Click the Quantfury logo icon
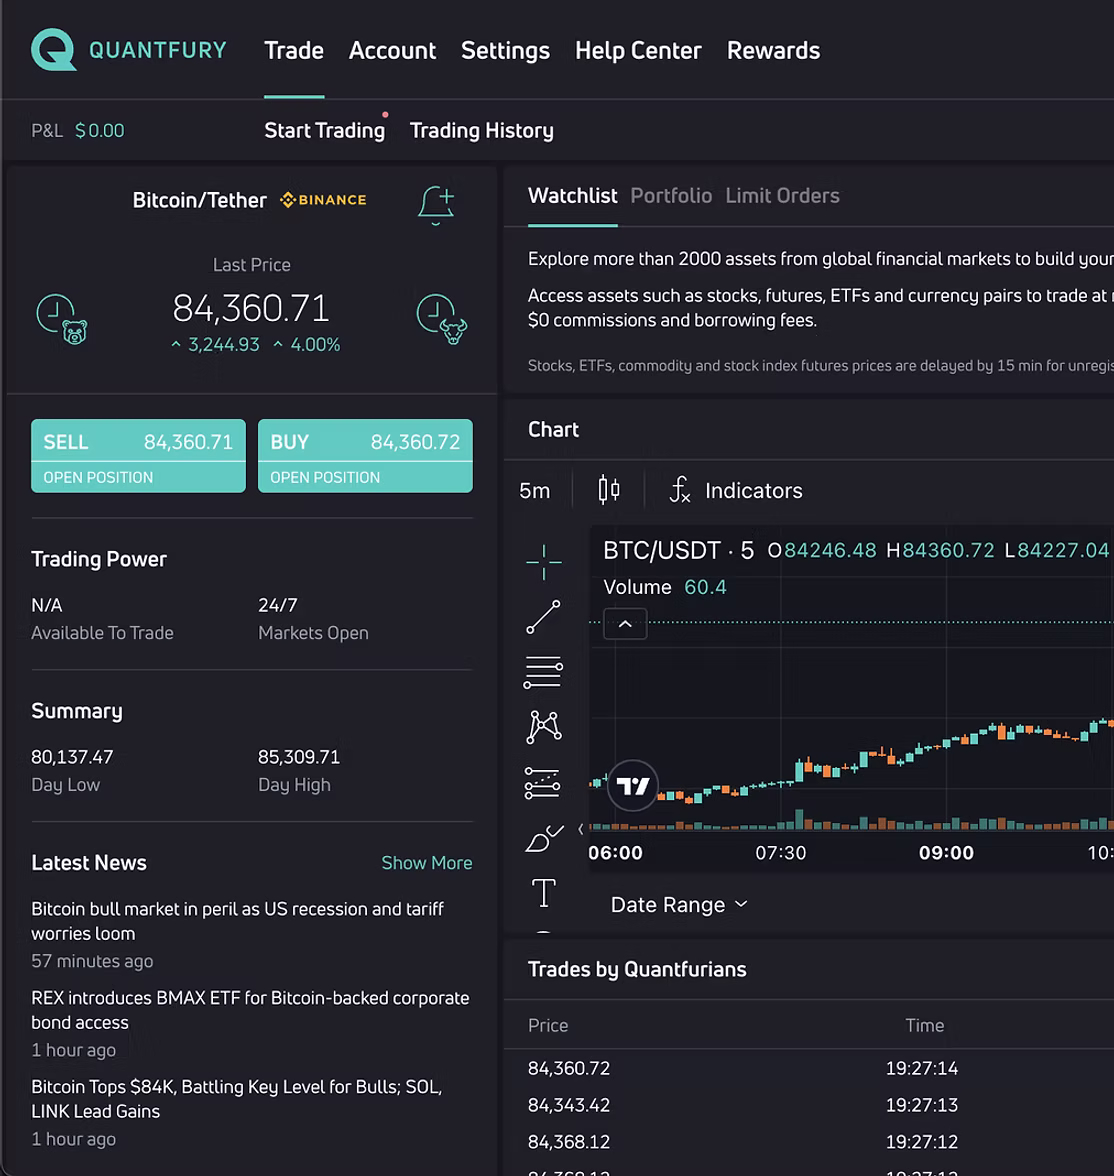Image resolution: width=1114 pixels, height=1176 pixels. pyautogui.click(x=53, y=50)
